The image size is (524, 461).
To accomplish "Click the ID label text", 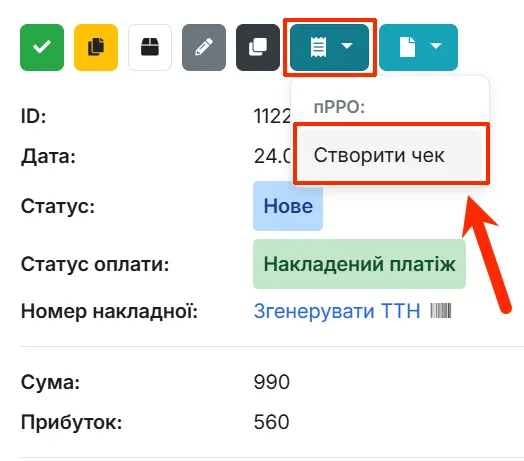I will pyautogui.click(x=33, y=116).
